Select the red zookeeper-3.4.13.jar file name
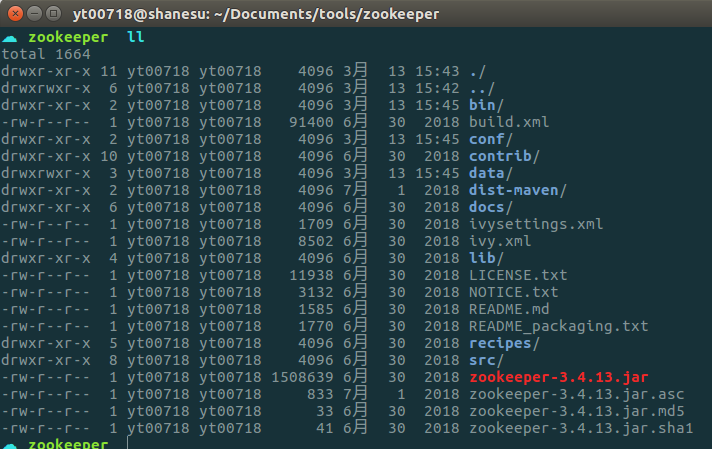712x449 pixels. click(559, 377)
